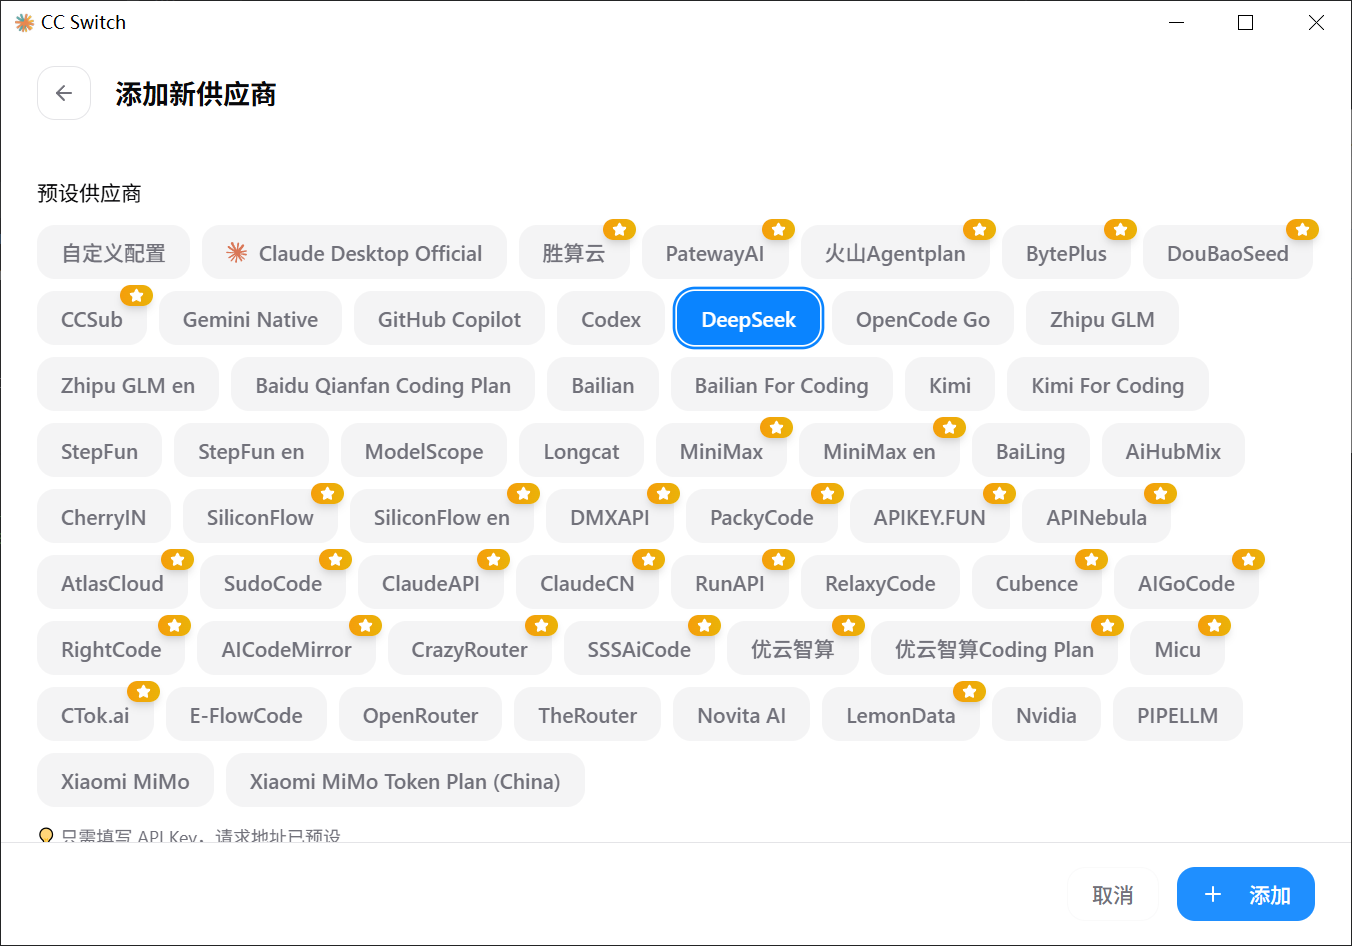Select the ModelScope preset

(x=424, y=451)
